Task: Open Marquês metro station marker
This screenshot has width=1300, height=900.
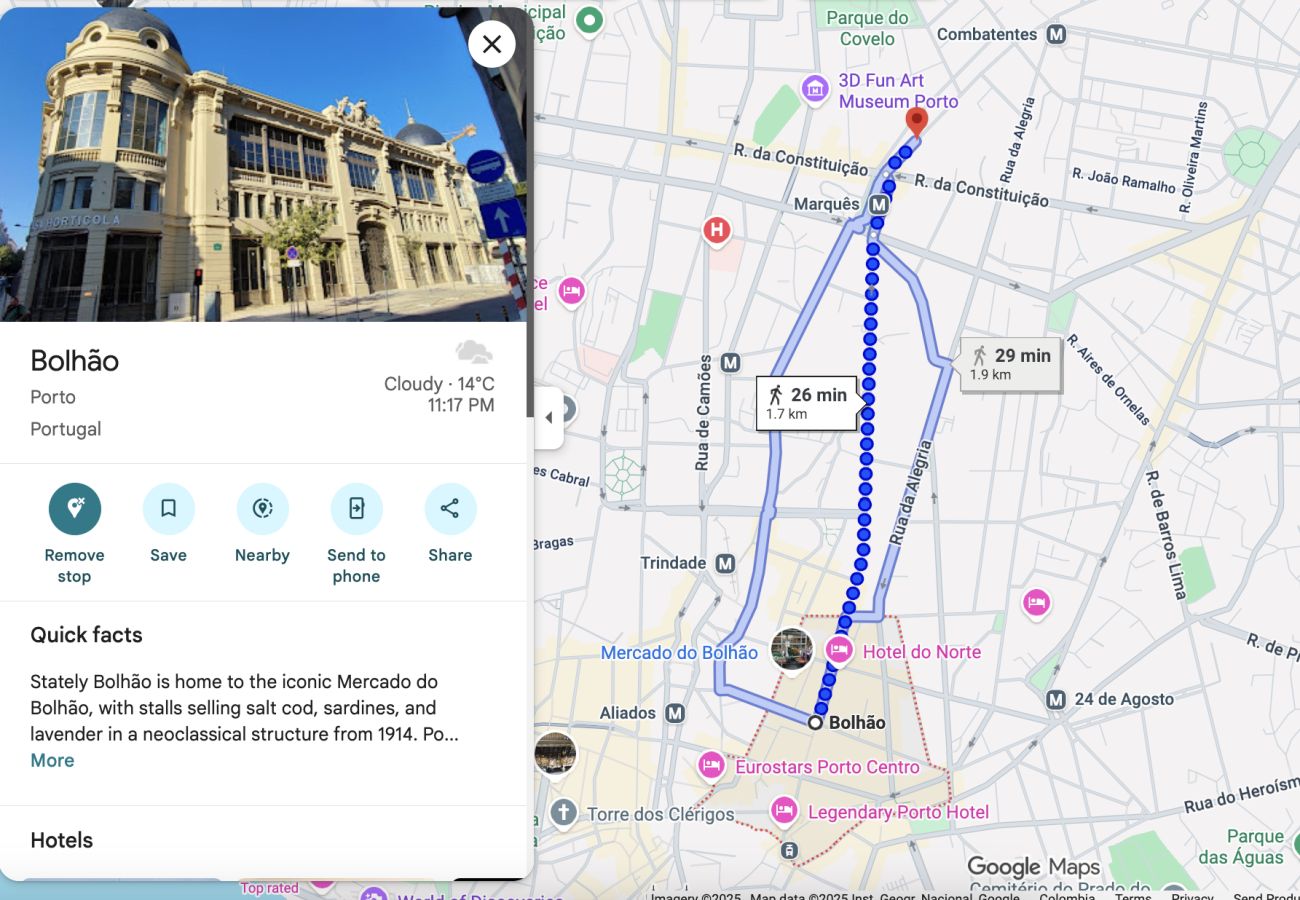Action: pyautogui.click(x=879, y=204)
